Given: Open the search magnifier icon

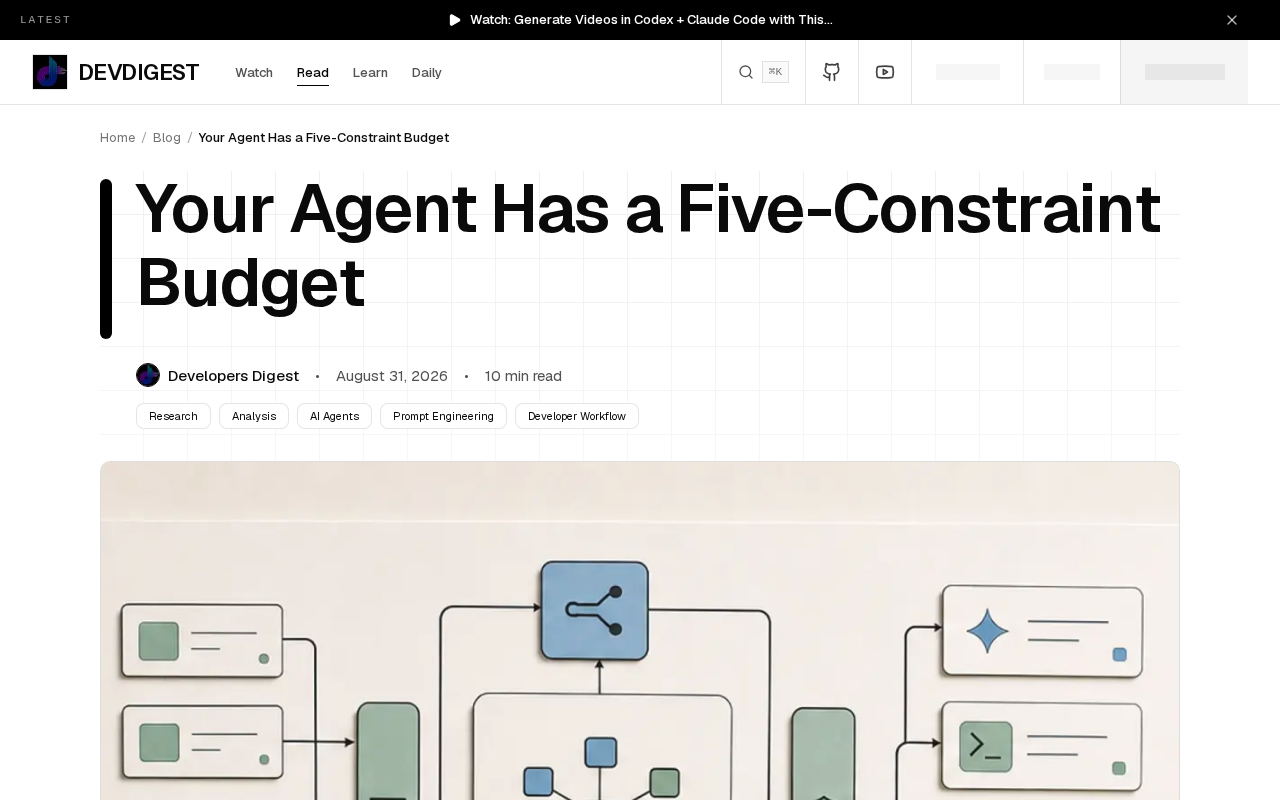Looking at the screenshot, I should (746, 72).
